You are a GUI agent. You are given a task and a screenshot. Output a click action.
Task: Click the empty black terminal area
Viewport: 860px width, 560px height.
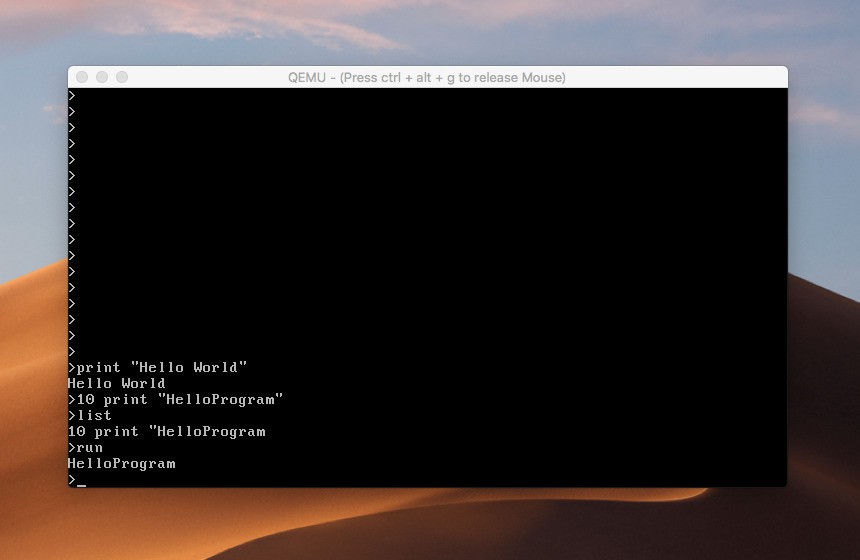coord(450,230)
